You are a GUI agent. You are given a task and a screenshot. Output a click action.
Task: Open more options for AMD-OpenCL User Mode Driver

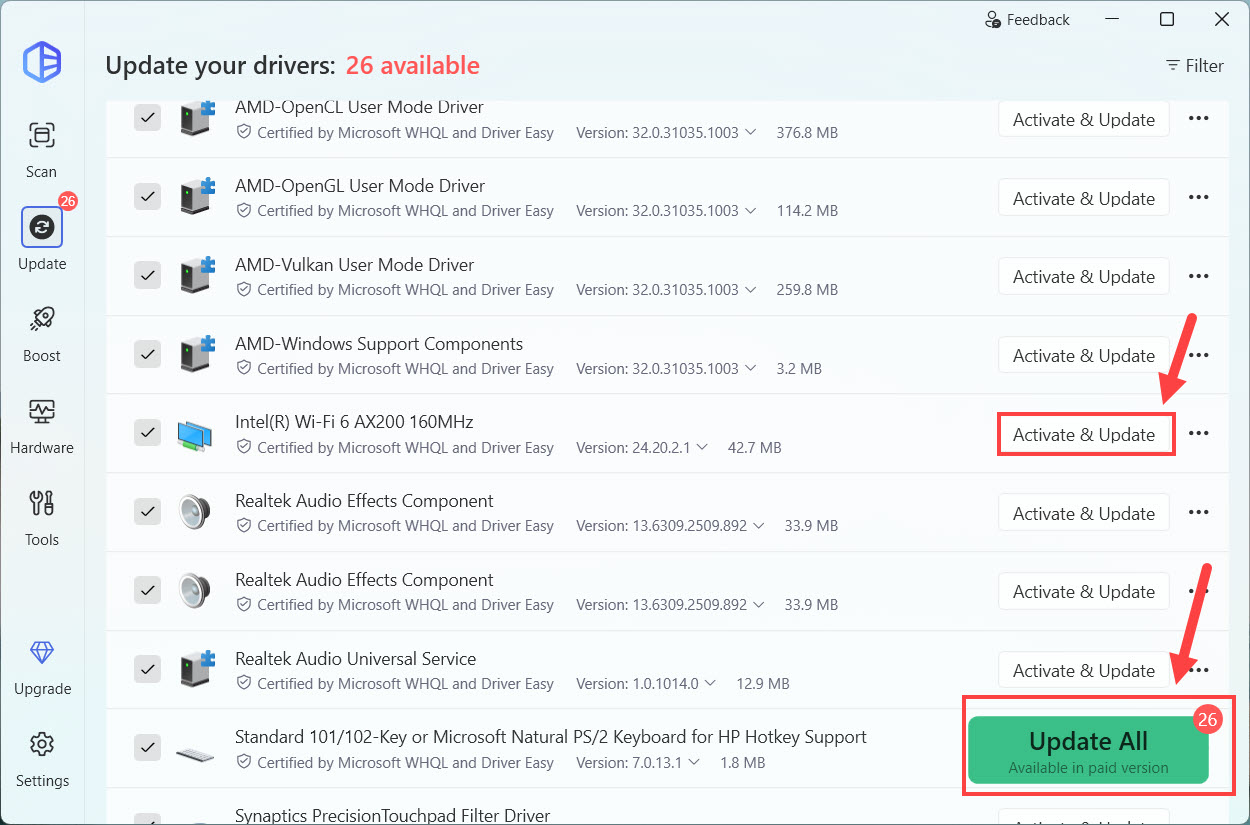tap(1199, 118)
